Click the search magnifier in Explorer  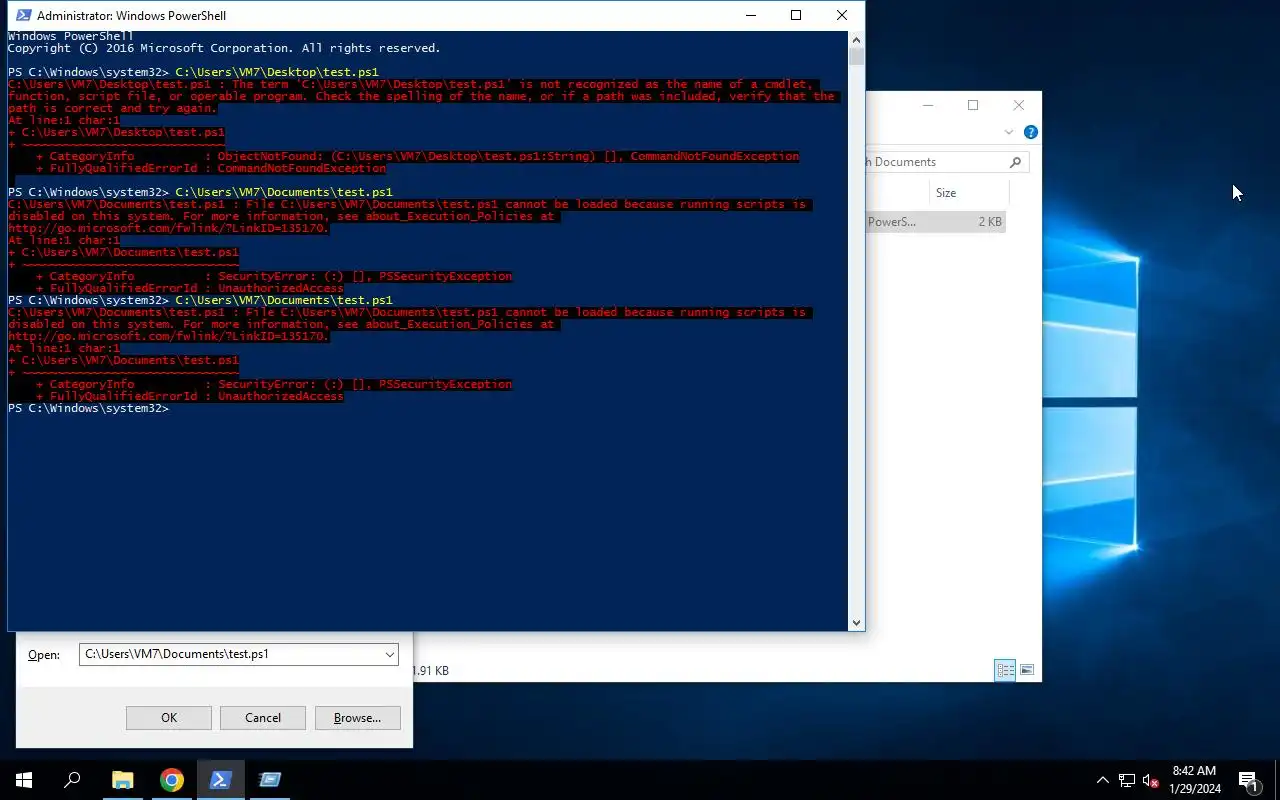tap(1015, 162)
